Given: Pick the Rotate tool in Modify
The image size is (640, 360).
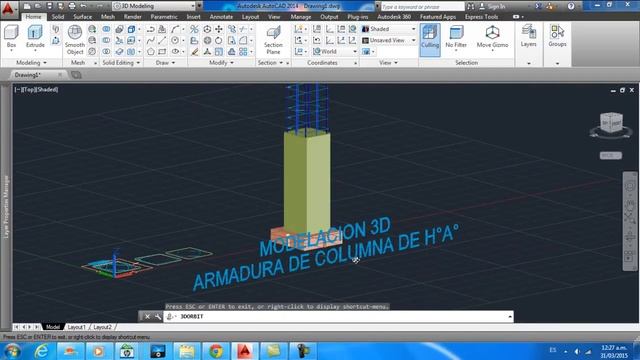Looking at the screenshot, I should (x=219, y=40).
